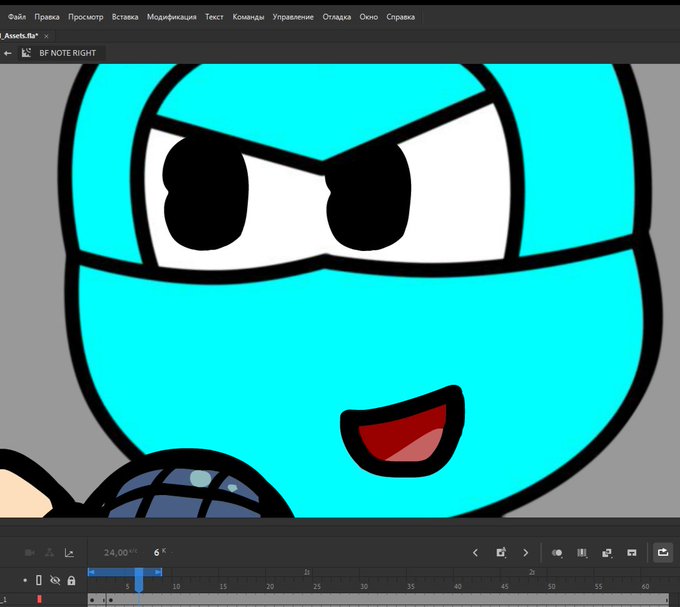This screenshot has height=607, width=680.
Task: Select the Assets.fla document tab
Action: [19, 36]
